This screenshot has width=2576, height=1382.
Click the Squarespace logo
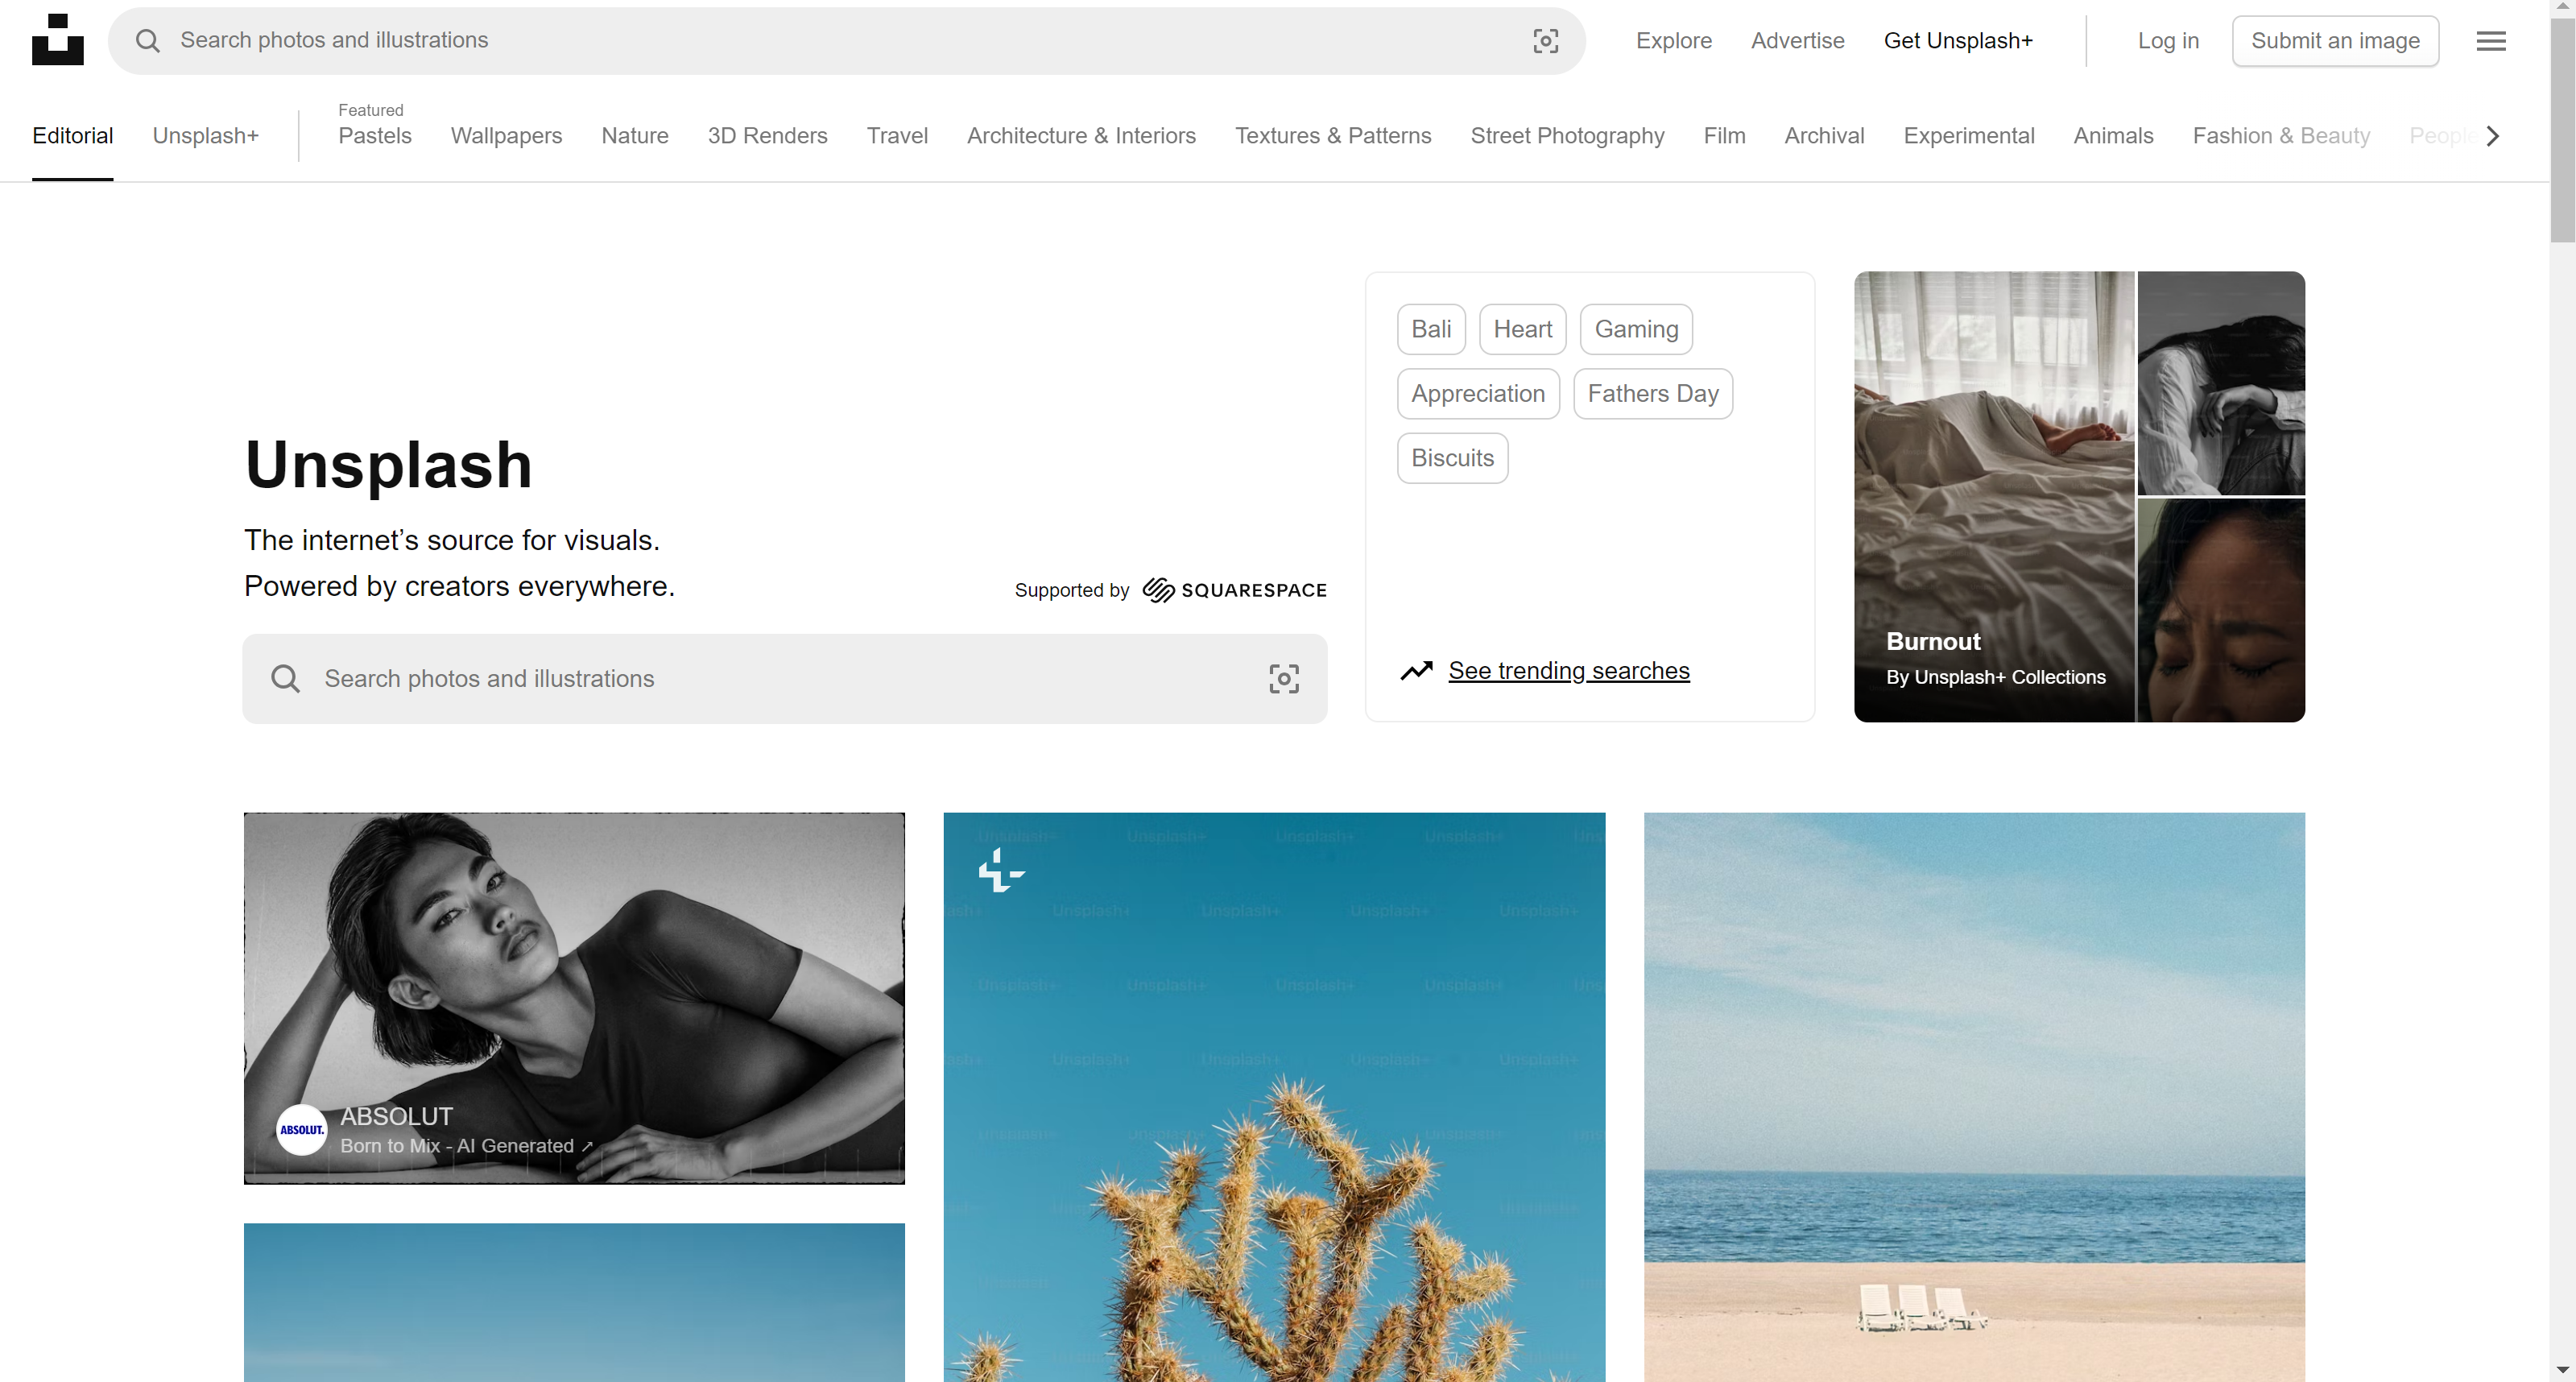(1234, 590)
